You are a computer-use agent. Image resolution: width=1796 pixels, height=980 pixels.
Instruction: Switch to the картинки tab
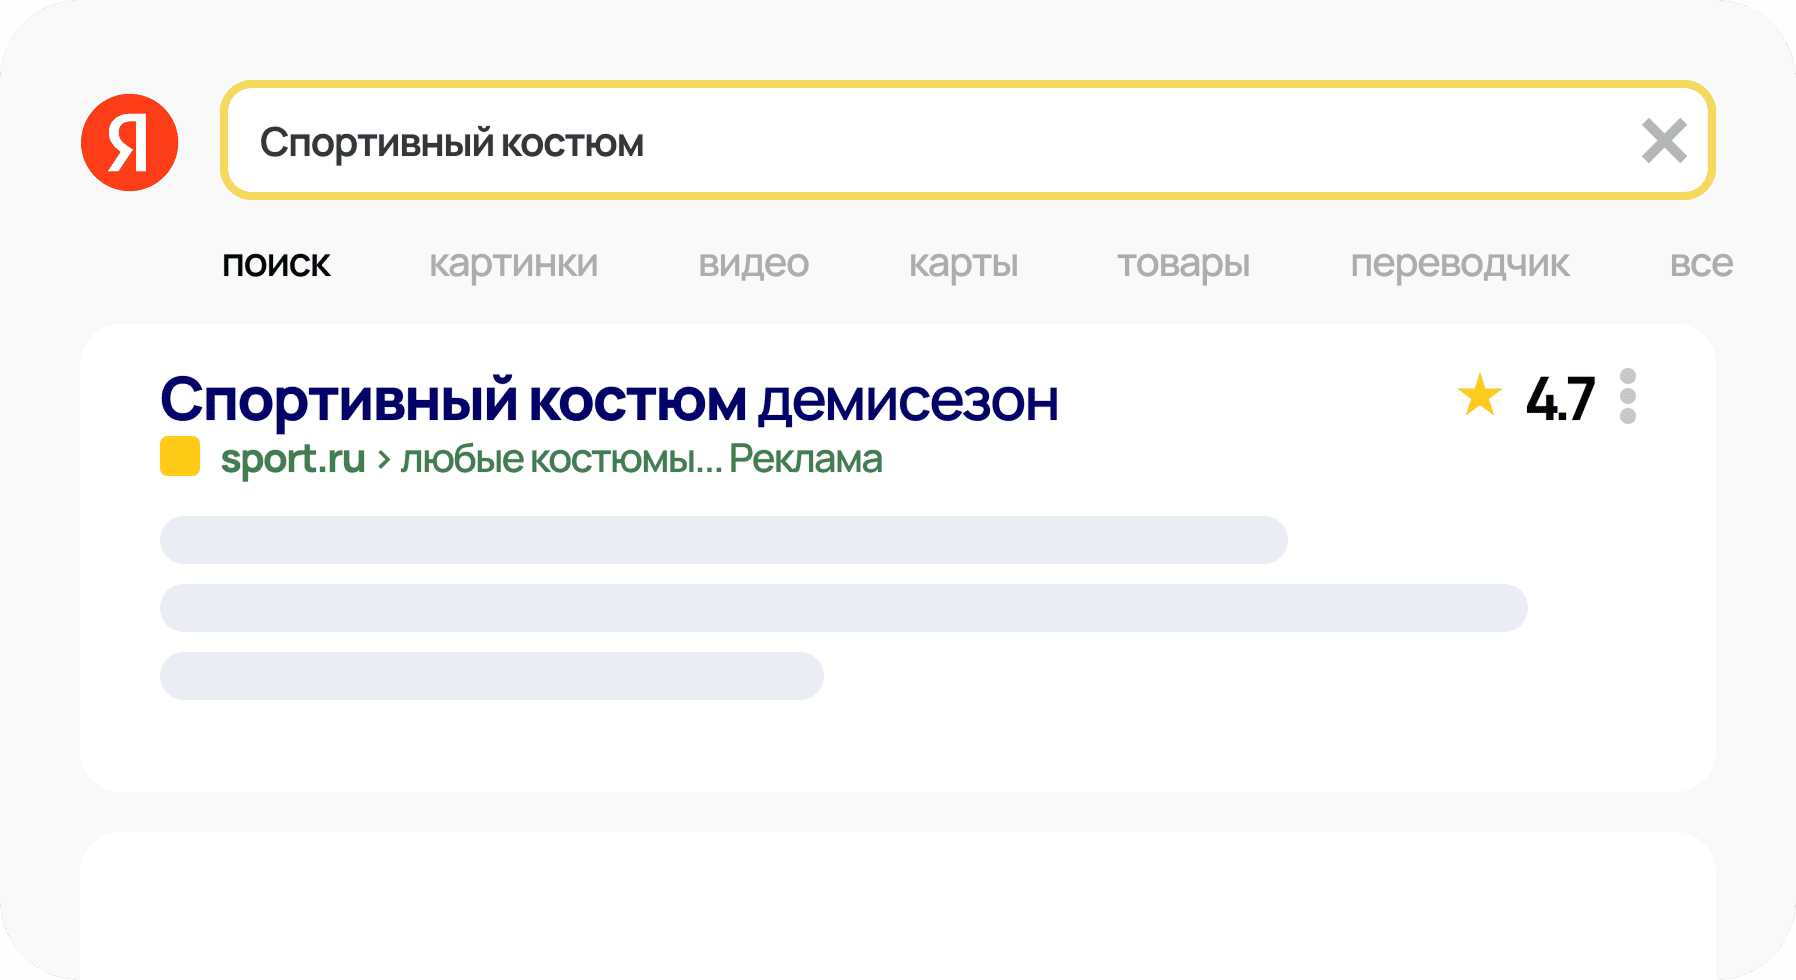tap(514, 264)
